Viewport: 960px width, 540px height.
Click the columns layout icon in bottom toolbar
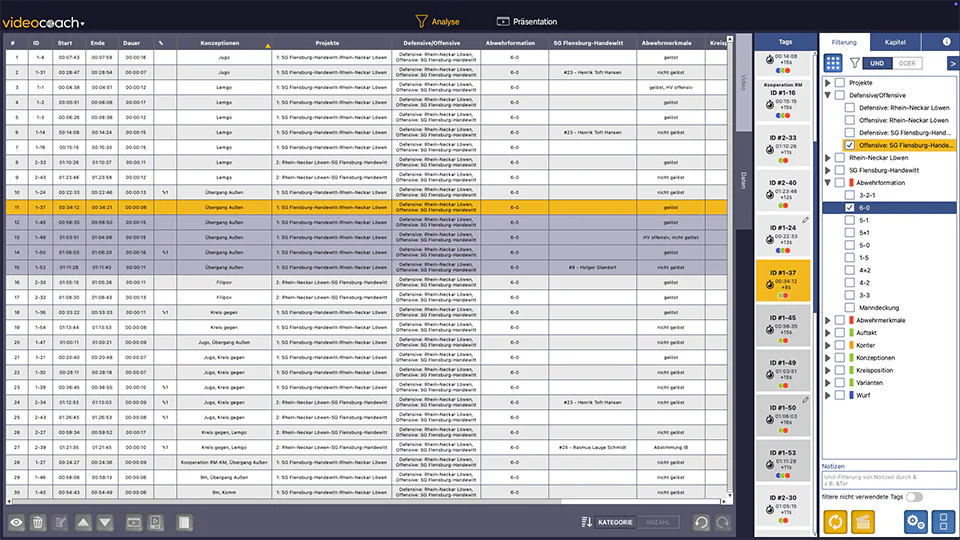coord(184,522)
